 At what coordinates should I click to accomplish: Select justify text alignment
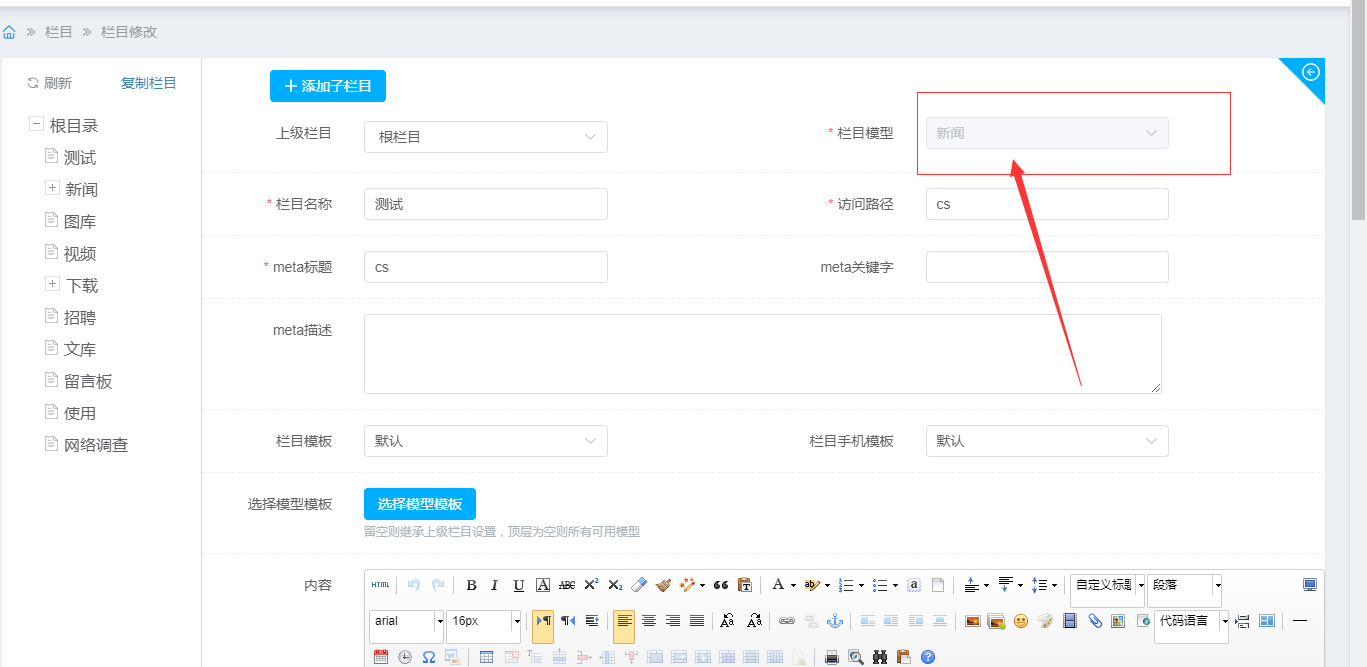pyautogui.click(x=697, y=621)
